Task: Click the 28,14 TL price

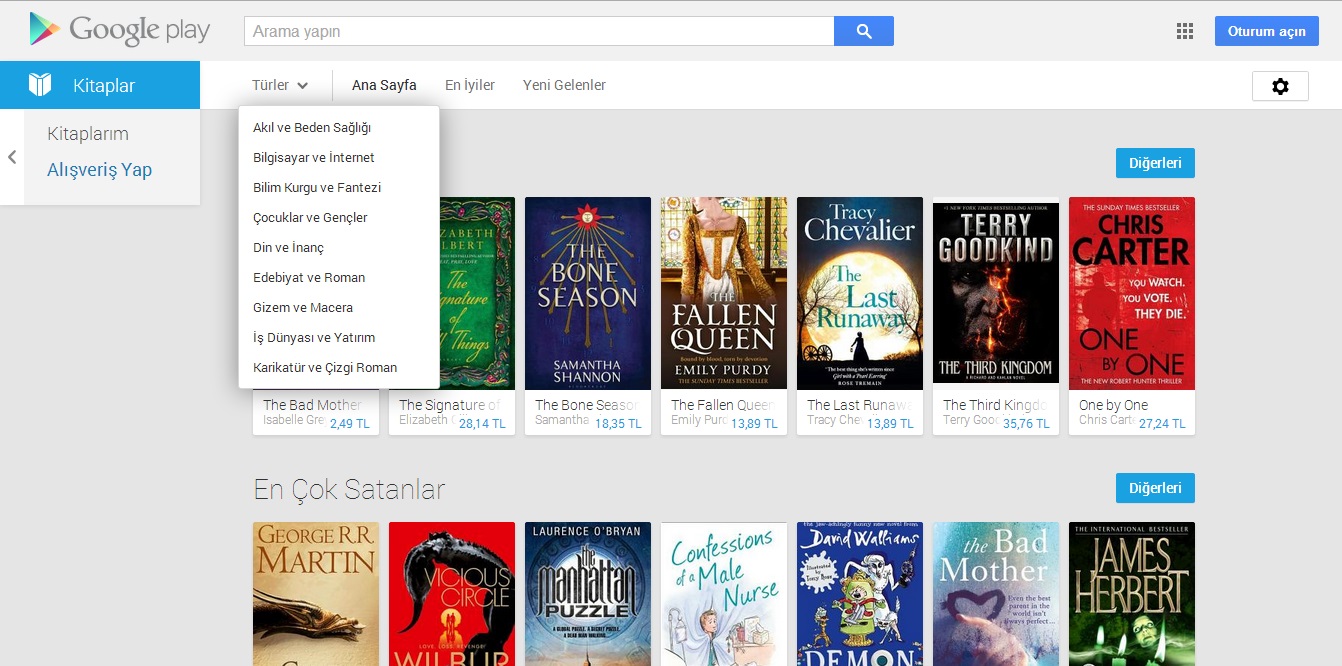Action: click(482, 424)
